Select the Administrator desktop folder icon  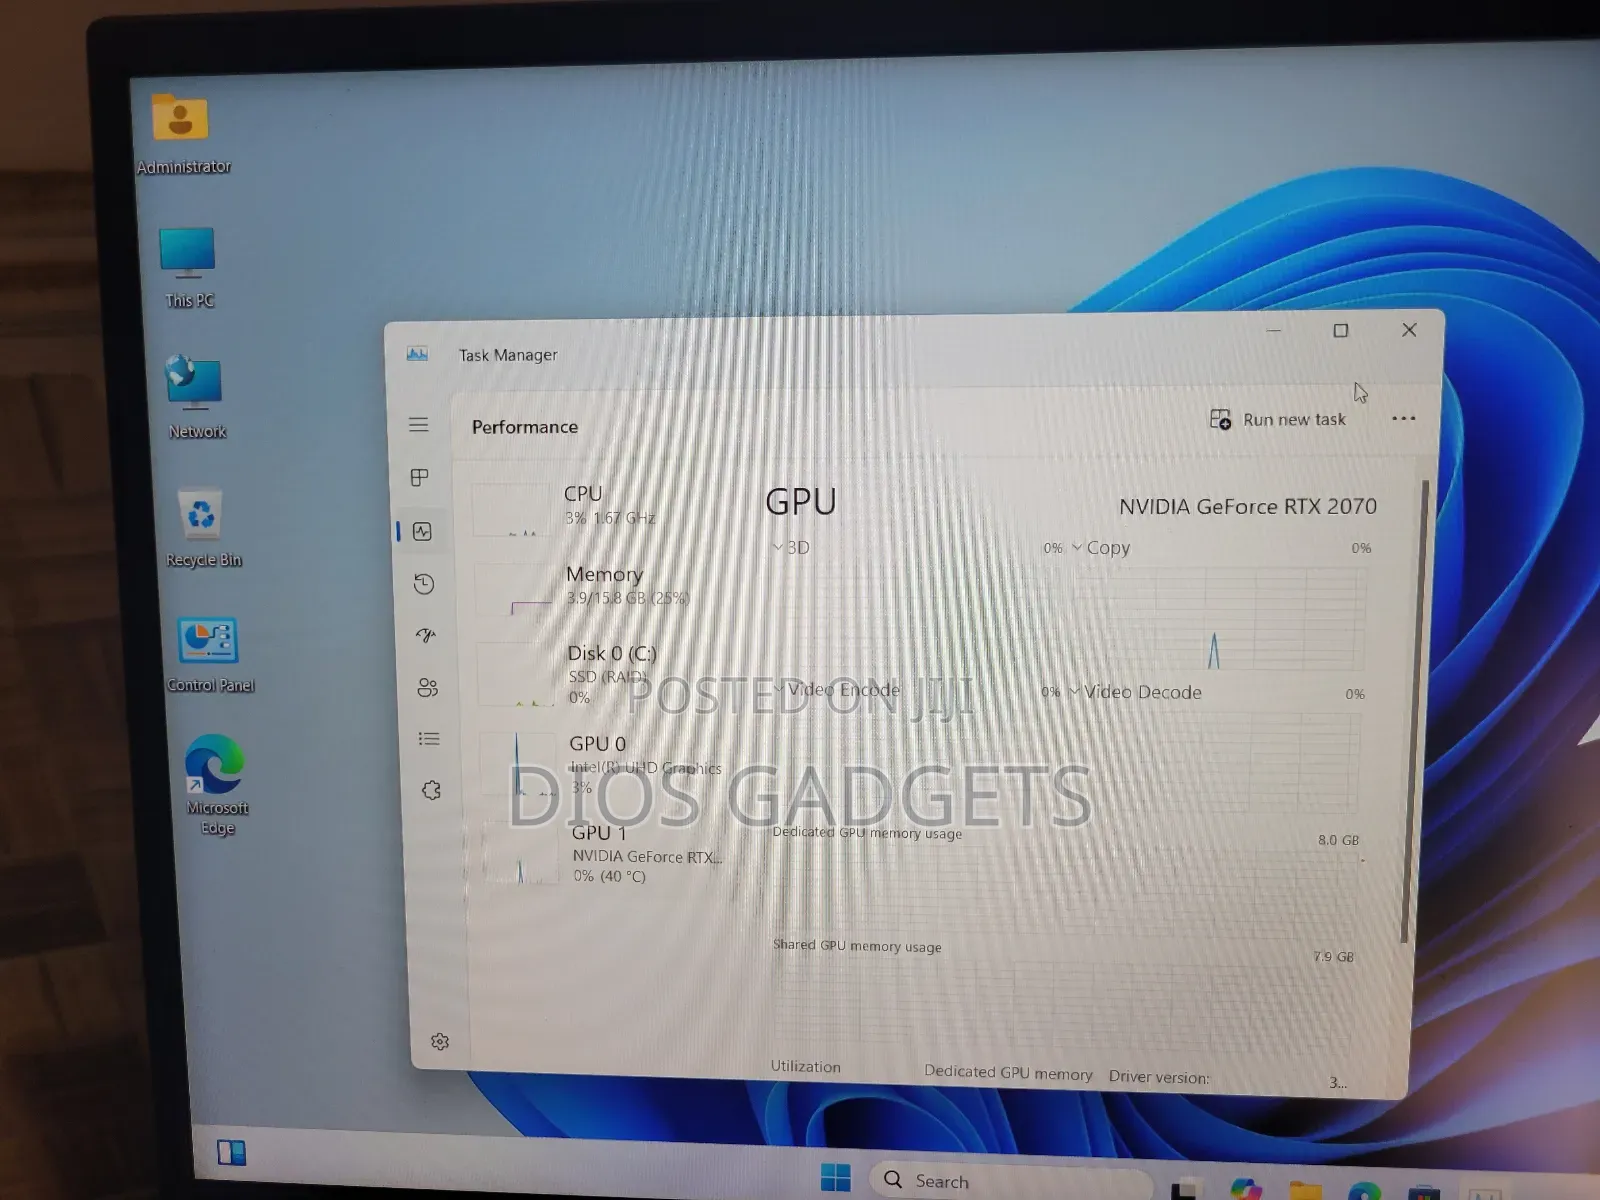point(182,134)
